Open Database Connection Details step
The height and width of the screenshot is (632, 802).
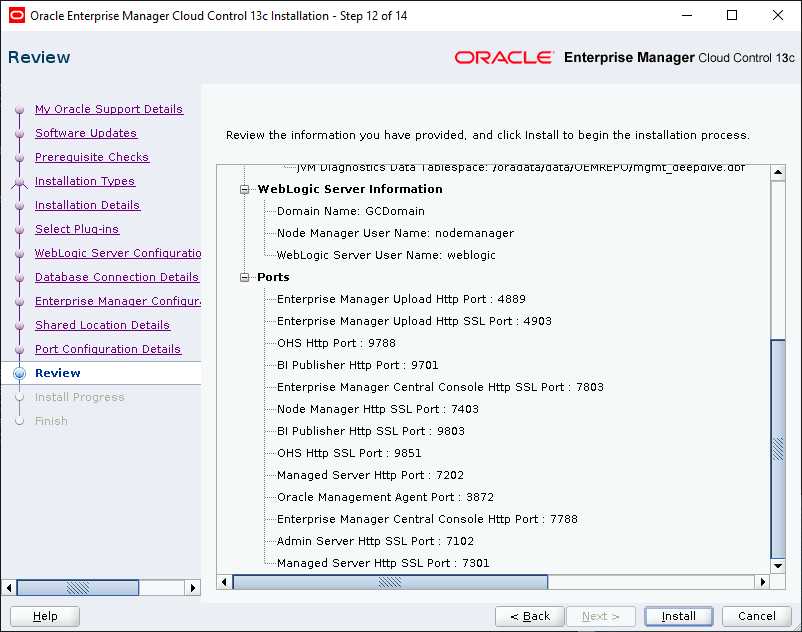click(x=117, y=277)
